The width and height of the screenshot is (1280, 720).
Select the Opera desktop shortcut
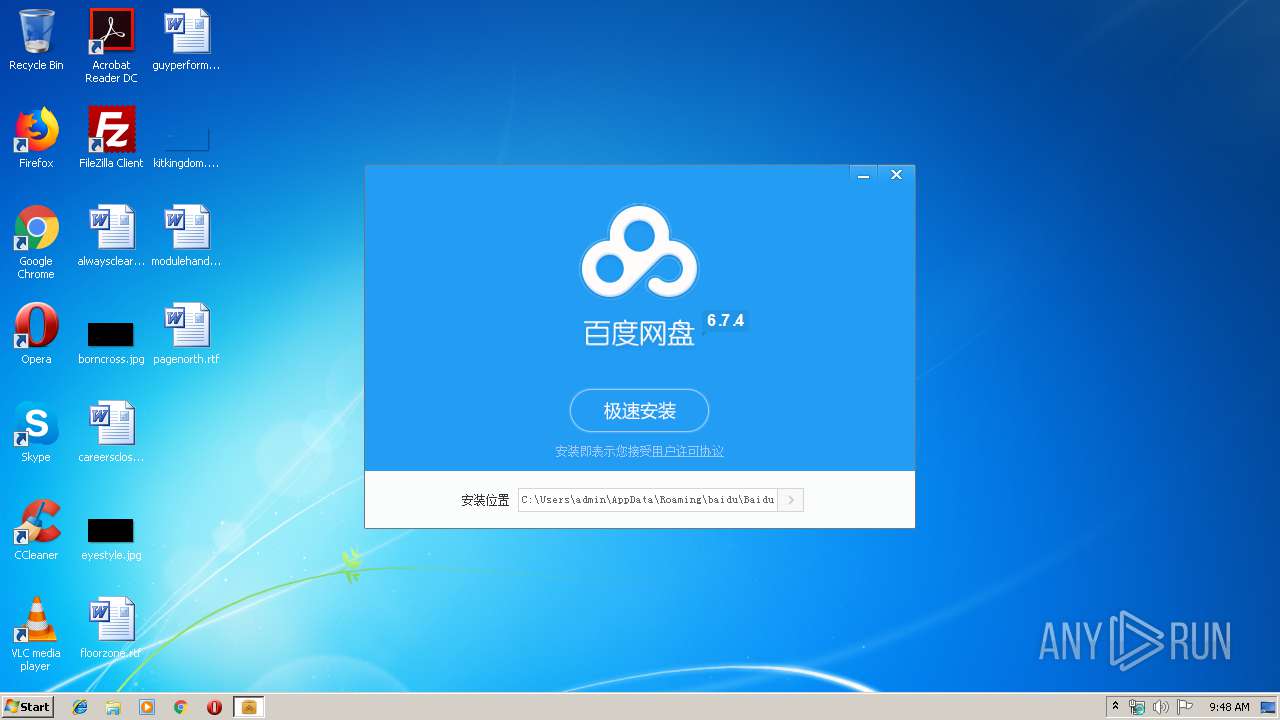[36, 334]
